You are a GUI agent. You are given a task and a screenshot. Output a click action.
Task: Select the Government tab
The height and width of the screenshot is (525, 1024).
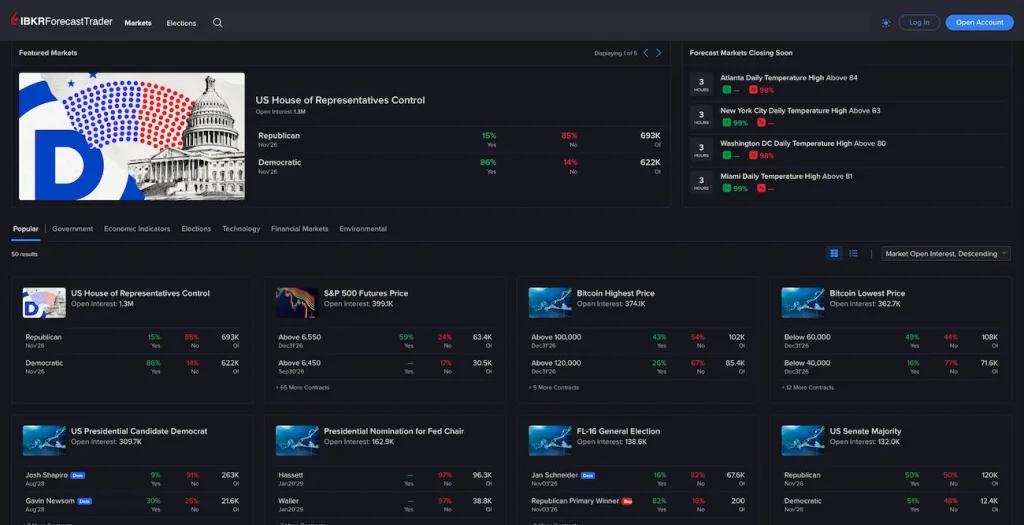(x=72, y=229)
